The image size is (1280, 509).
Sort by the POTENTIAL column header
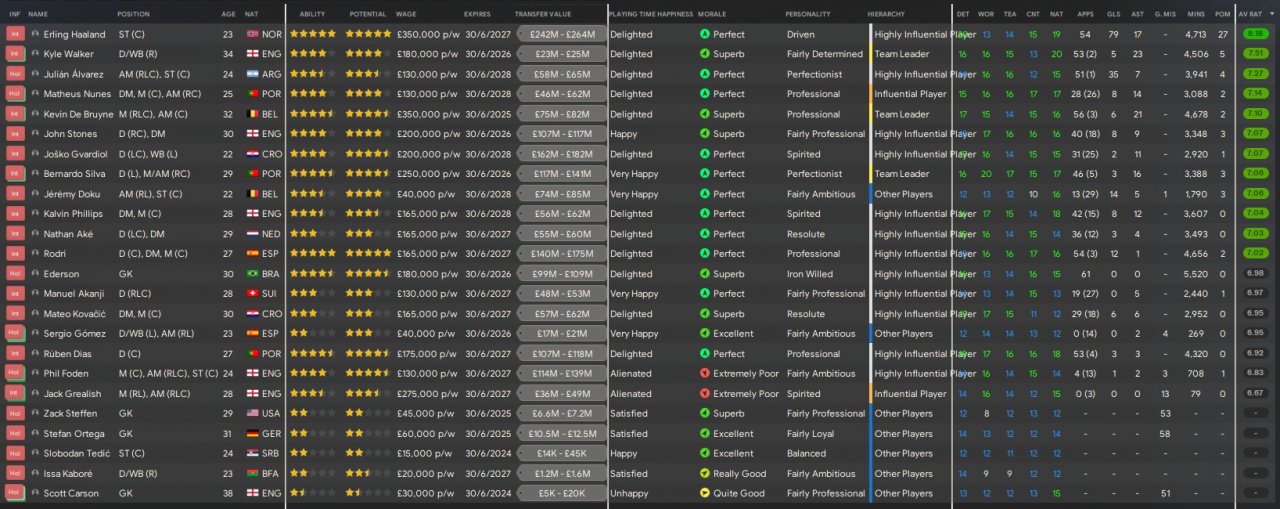tap(368, 14)
